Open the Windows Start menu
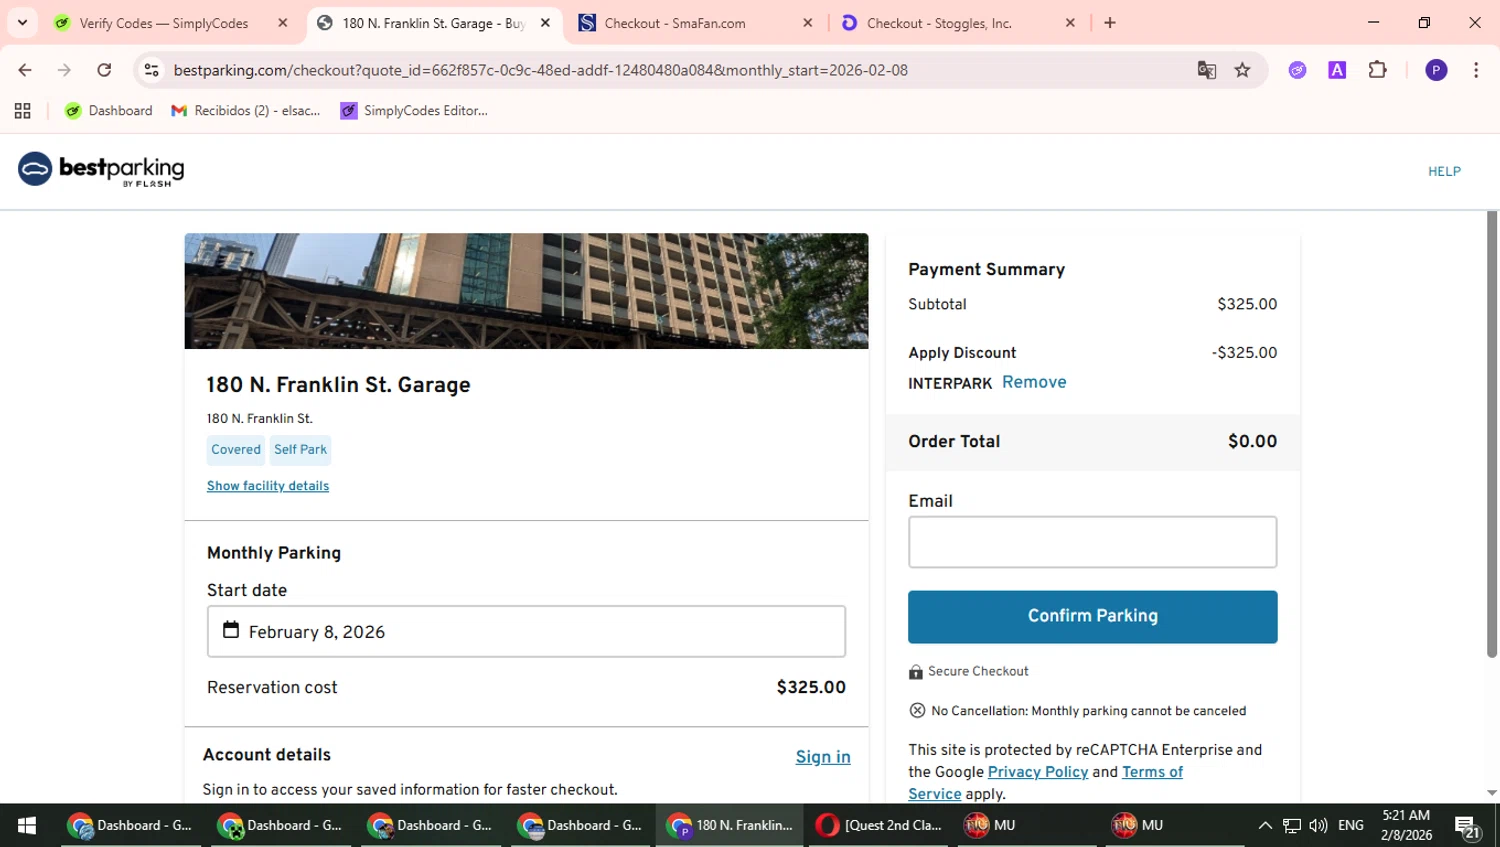The image size is (1500, 847). (27, 825)
